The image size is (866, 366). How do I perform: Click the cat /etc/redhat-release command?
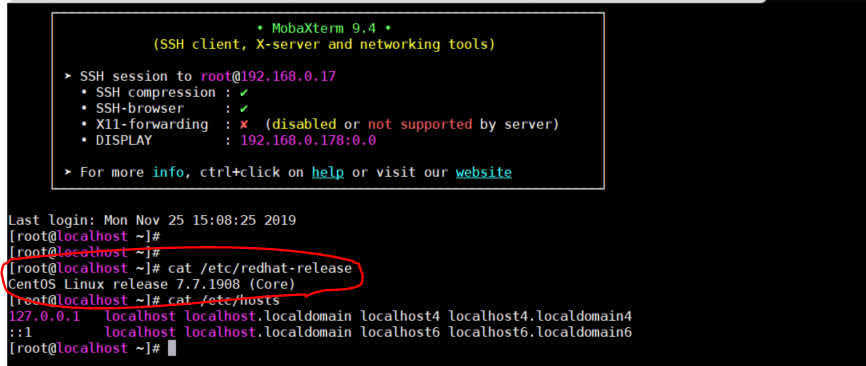(x=260, y=268)
